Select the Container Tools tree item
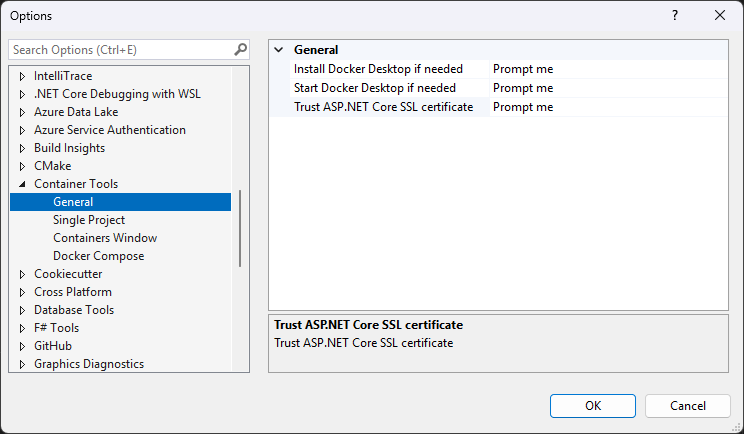 coord(76,184)
